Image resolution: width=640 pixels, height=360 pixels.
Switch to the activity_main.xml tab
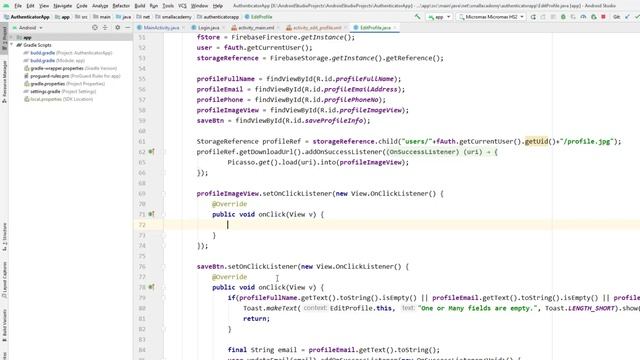point(256,28)
